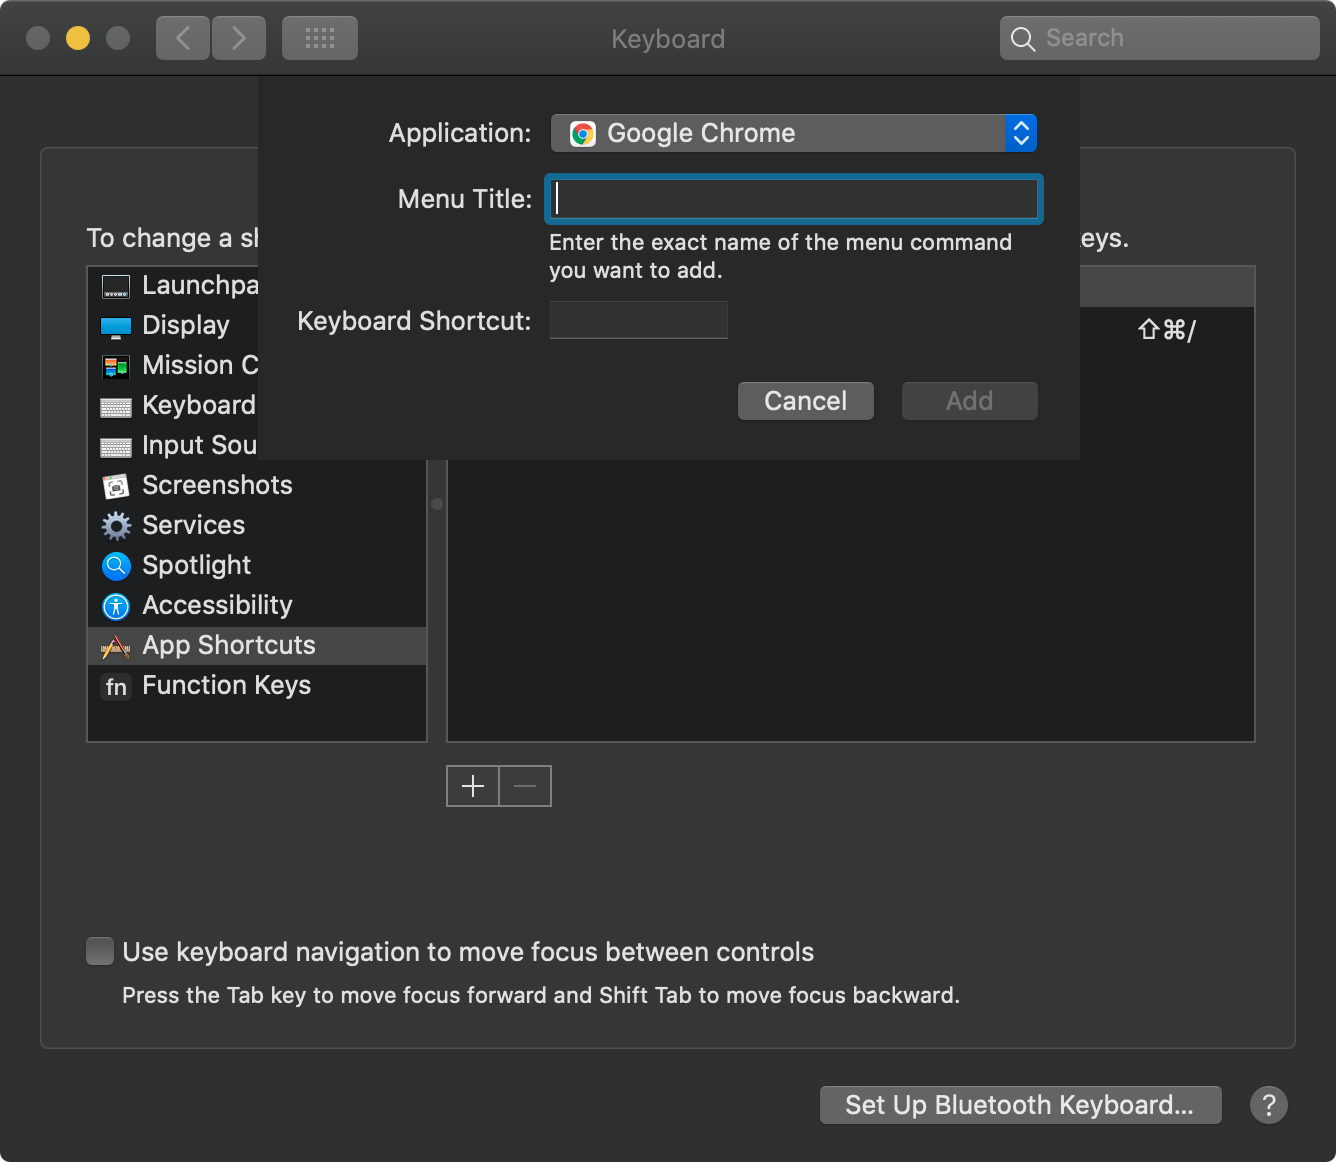Focus the Menu Title text field
1336x1162 pixels.
click(794, 199)
